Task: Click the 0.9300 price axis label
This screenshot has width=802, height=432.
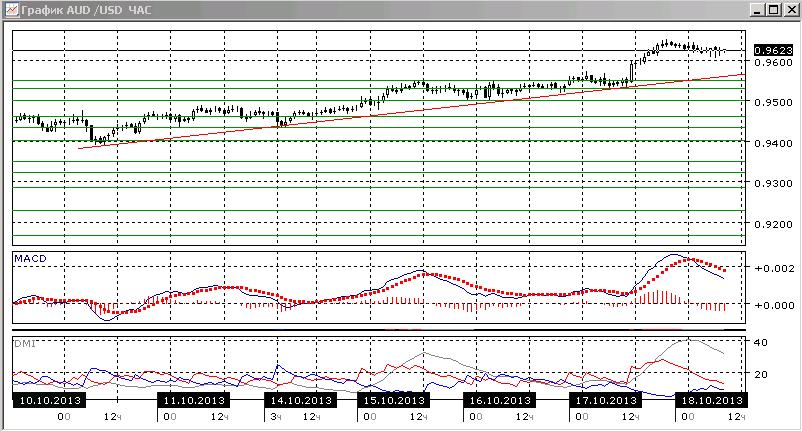Action: 773,183
